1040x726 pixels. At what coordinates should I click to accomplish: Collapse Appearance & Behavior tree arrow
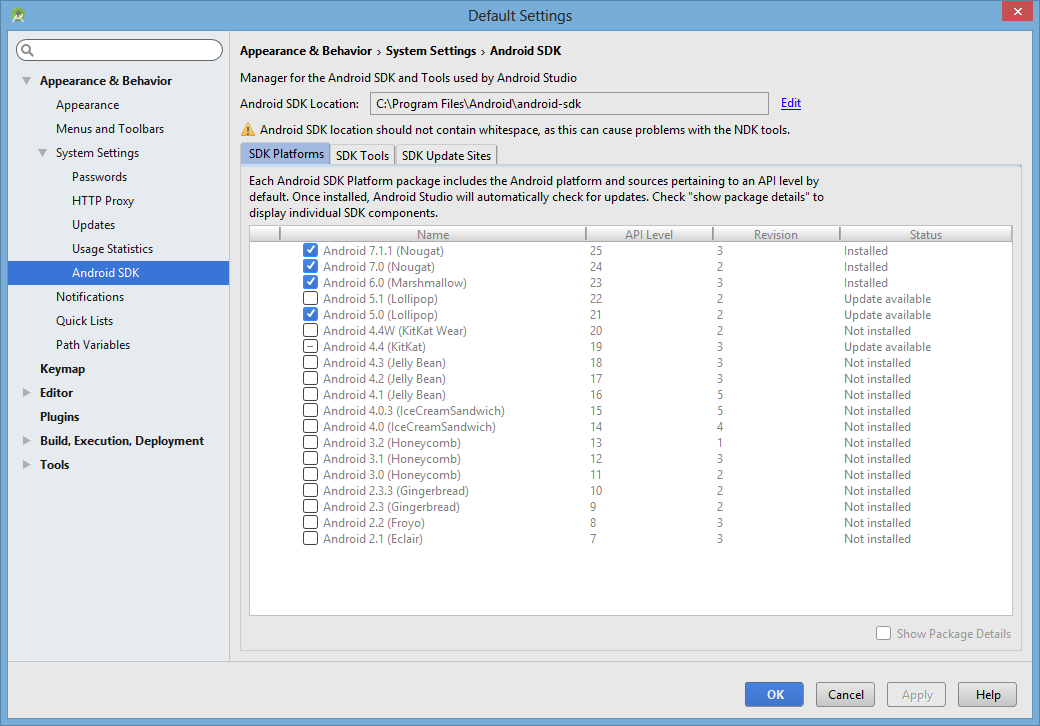click(x=27, y=80)
